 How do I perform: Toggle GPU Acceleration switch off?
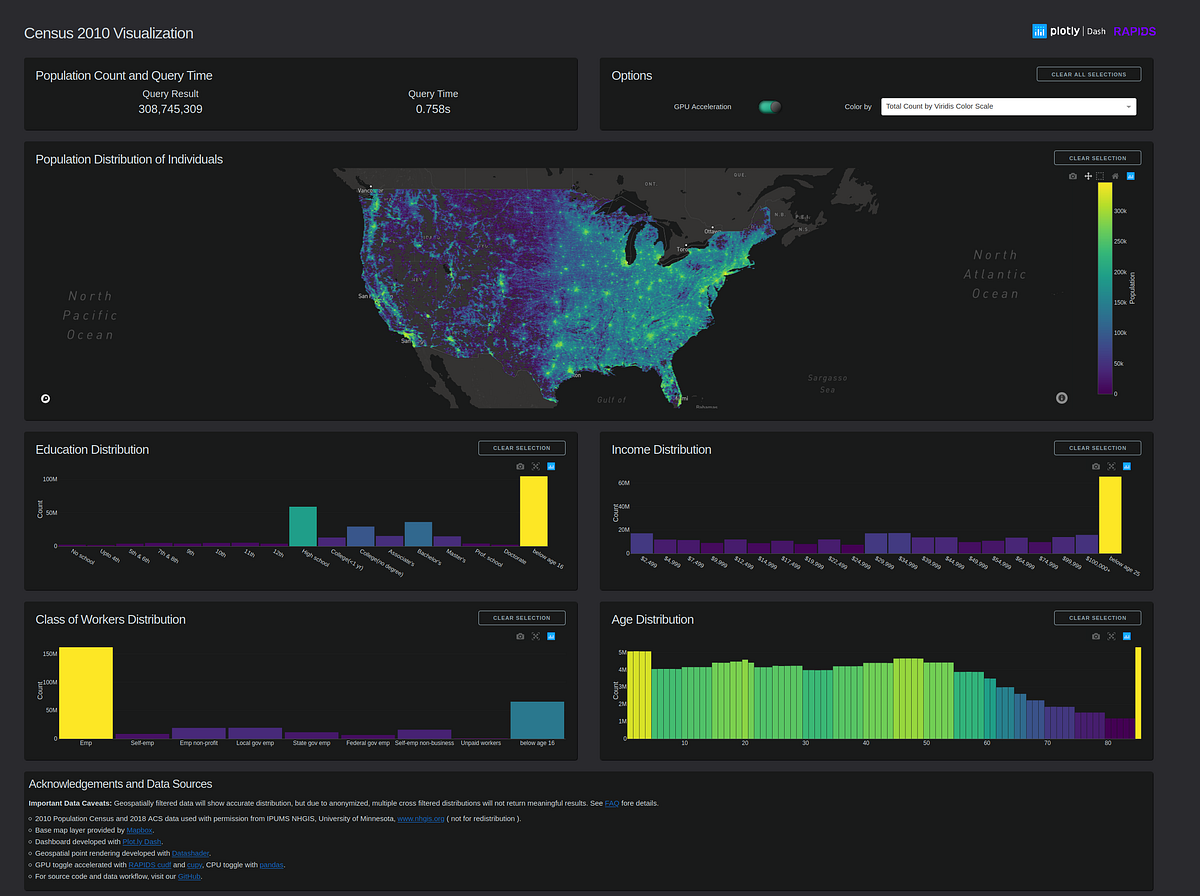click(769, 106)
